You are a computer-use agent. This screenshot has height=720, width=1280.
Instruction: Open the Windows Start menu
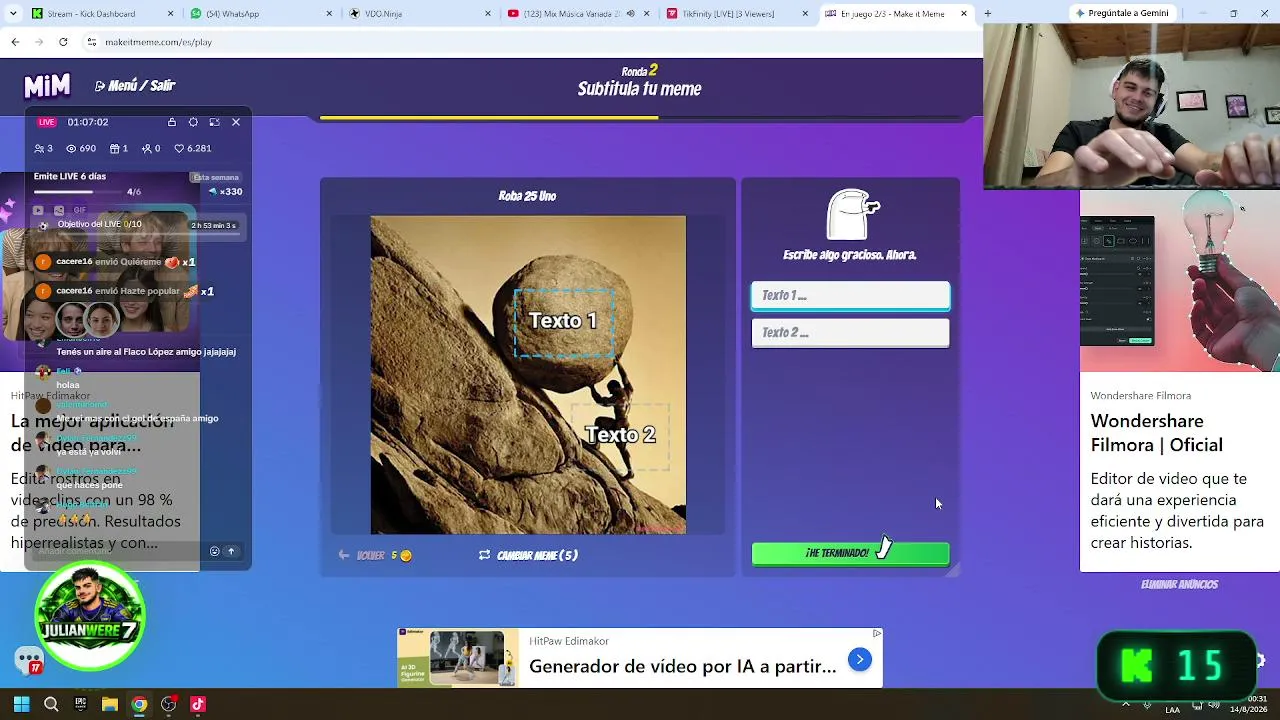tap(22, 704)
